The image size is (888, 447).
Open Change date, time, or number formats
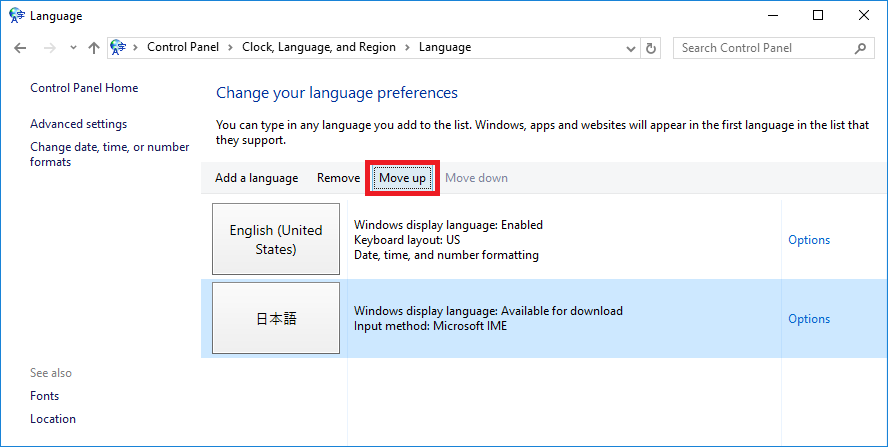pyautogui.click(x=109, y=154)
